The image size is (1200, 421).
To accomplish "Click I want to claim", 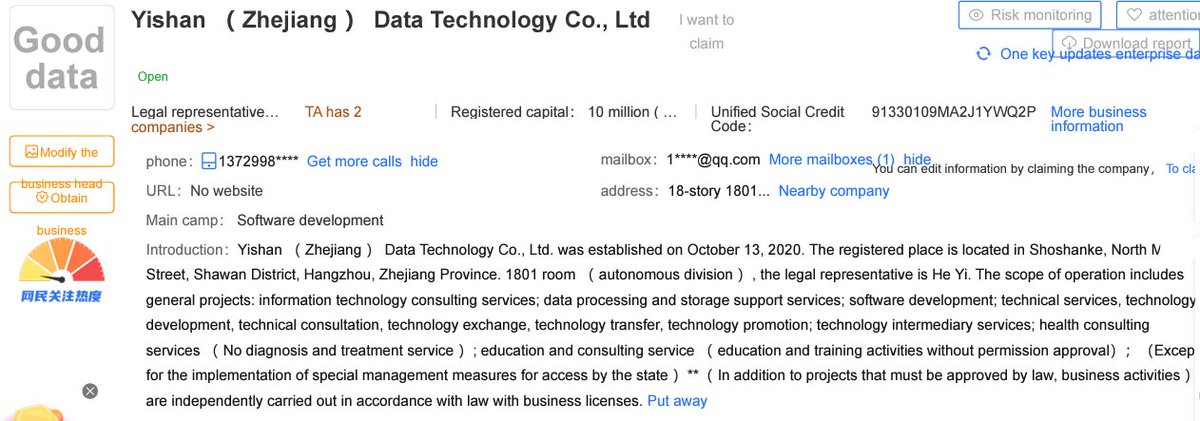I will [706, 31].
